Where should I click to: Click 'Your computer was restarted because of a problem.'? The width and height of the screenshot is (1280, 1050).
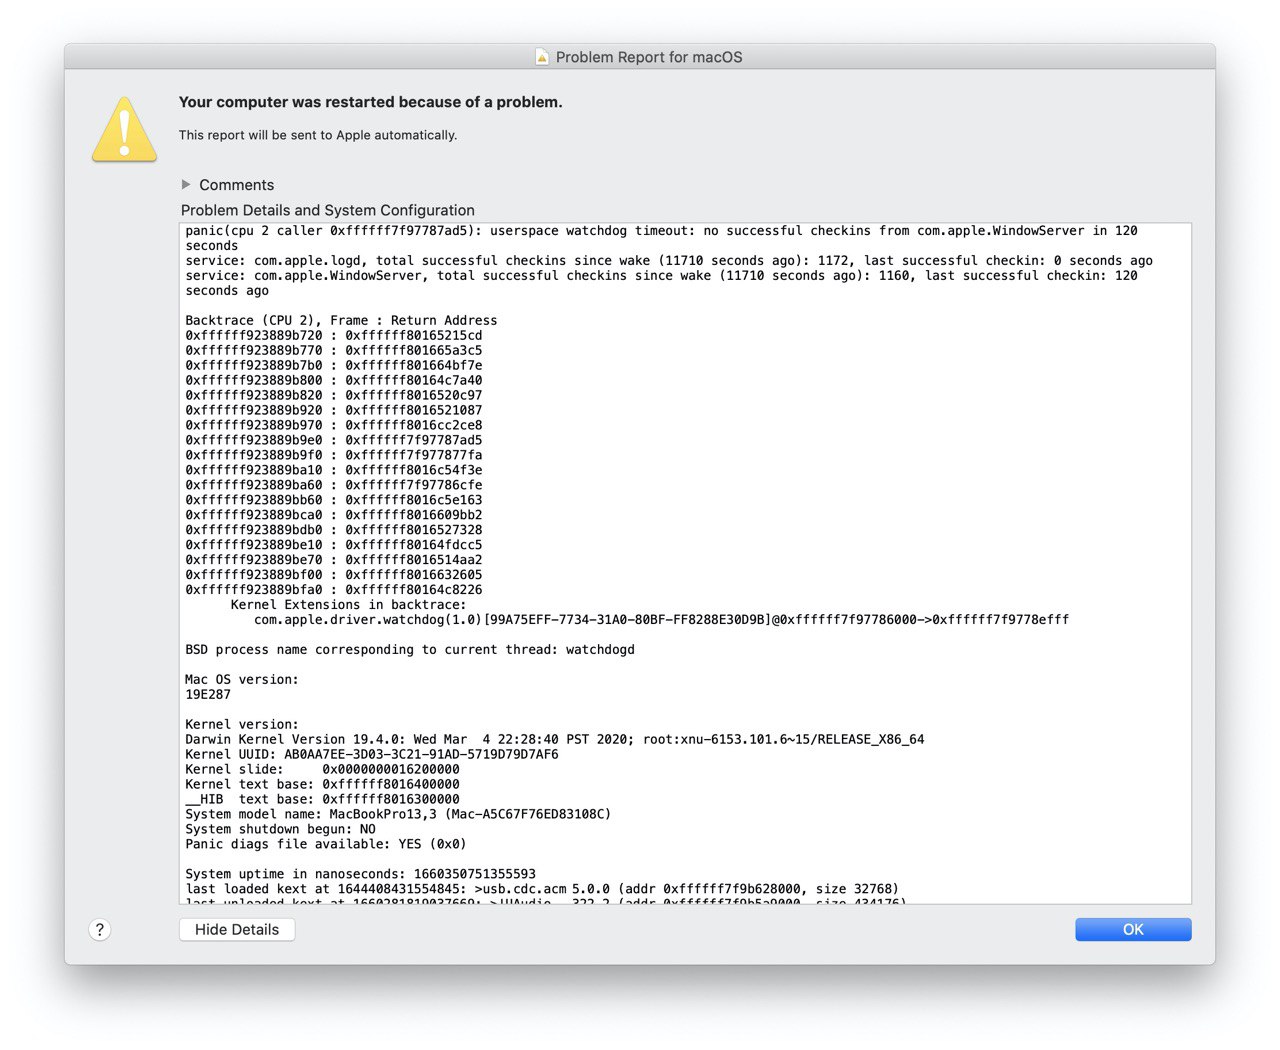370,102
